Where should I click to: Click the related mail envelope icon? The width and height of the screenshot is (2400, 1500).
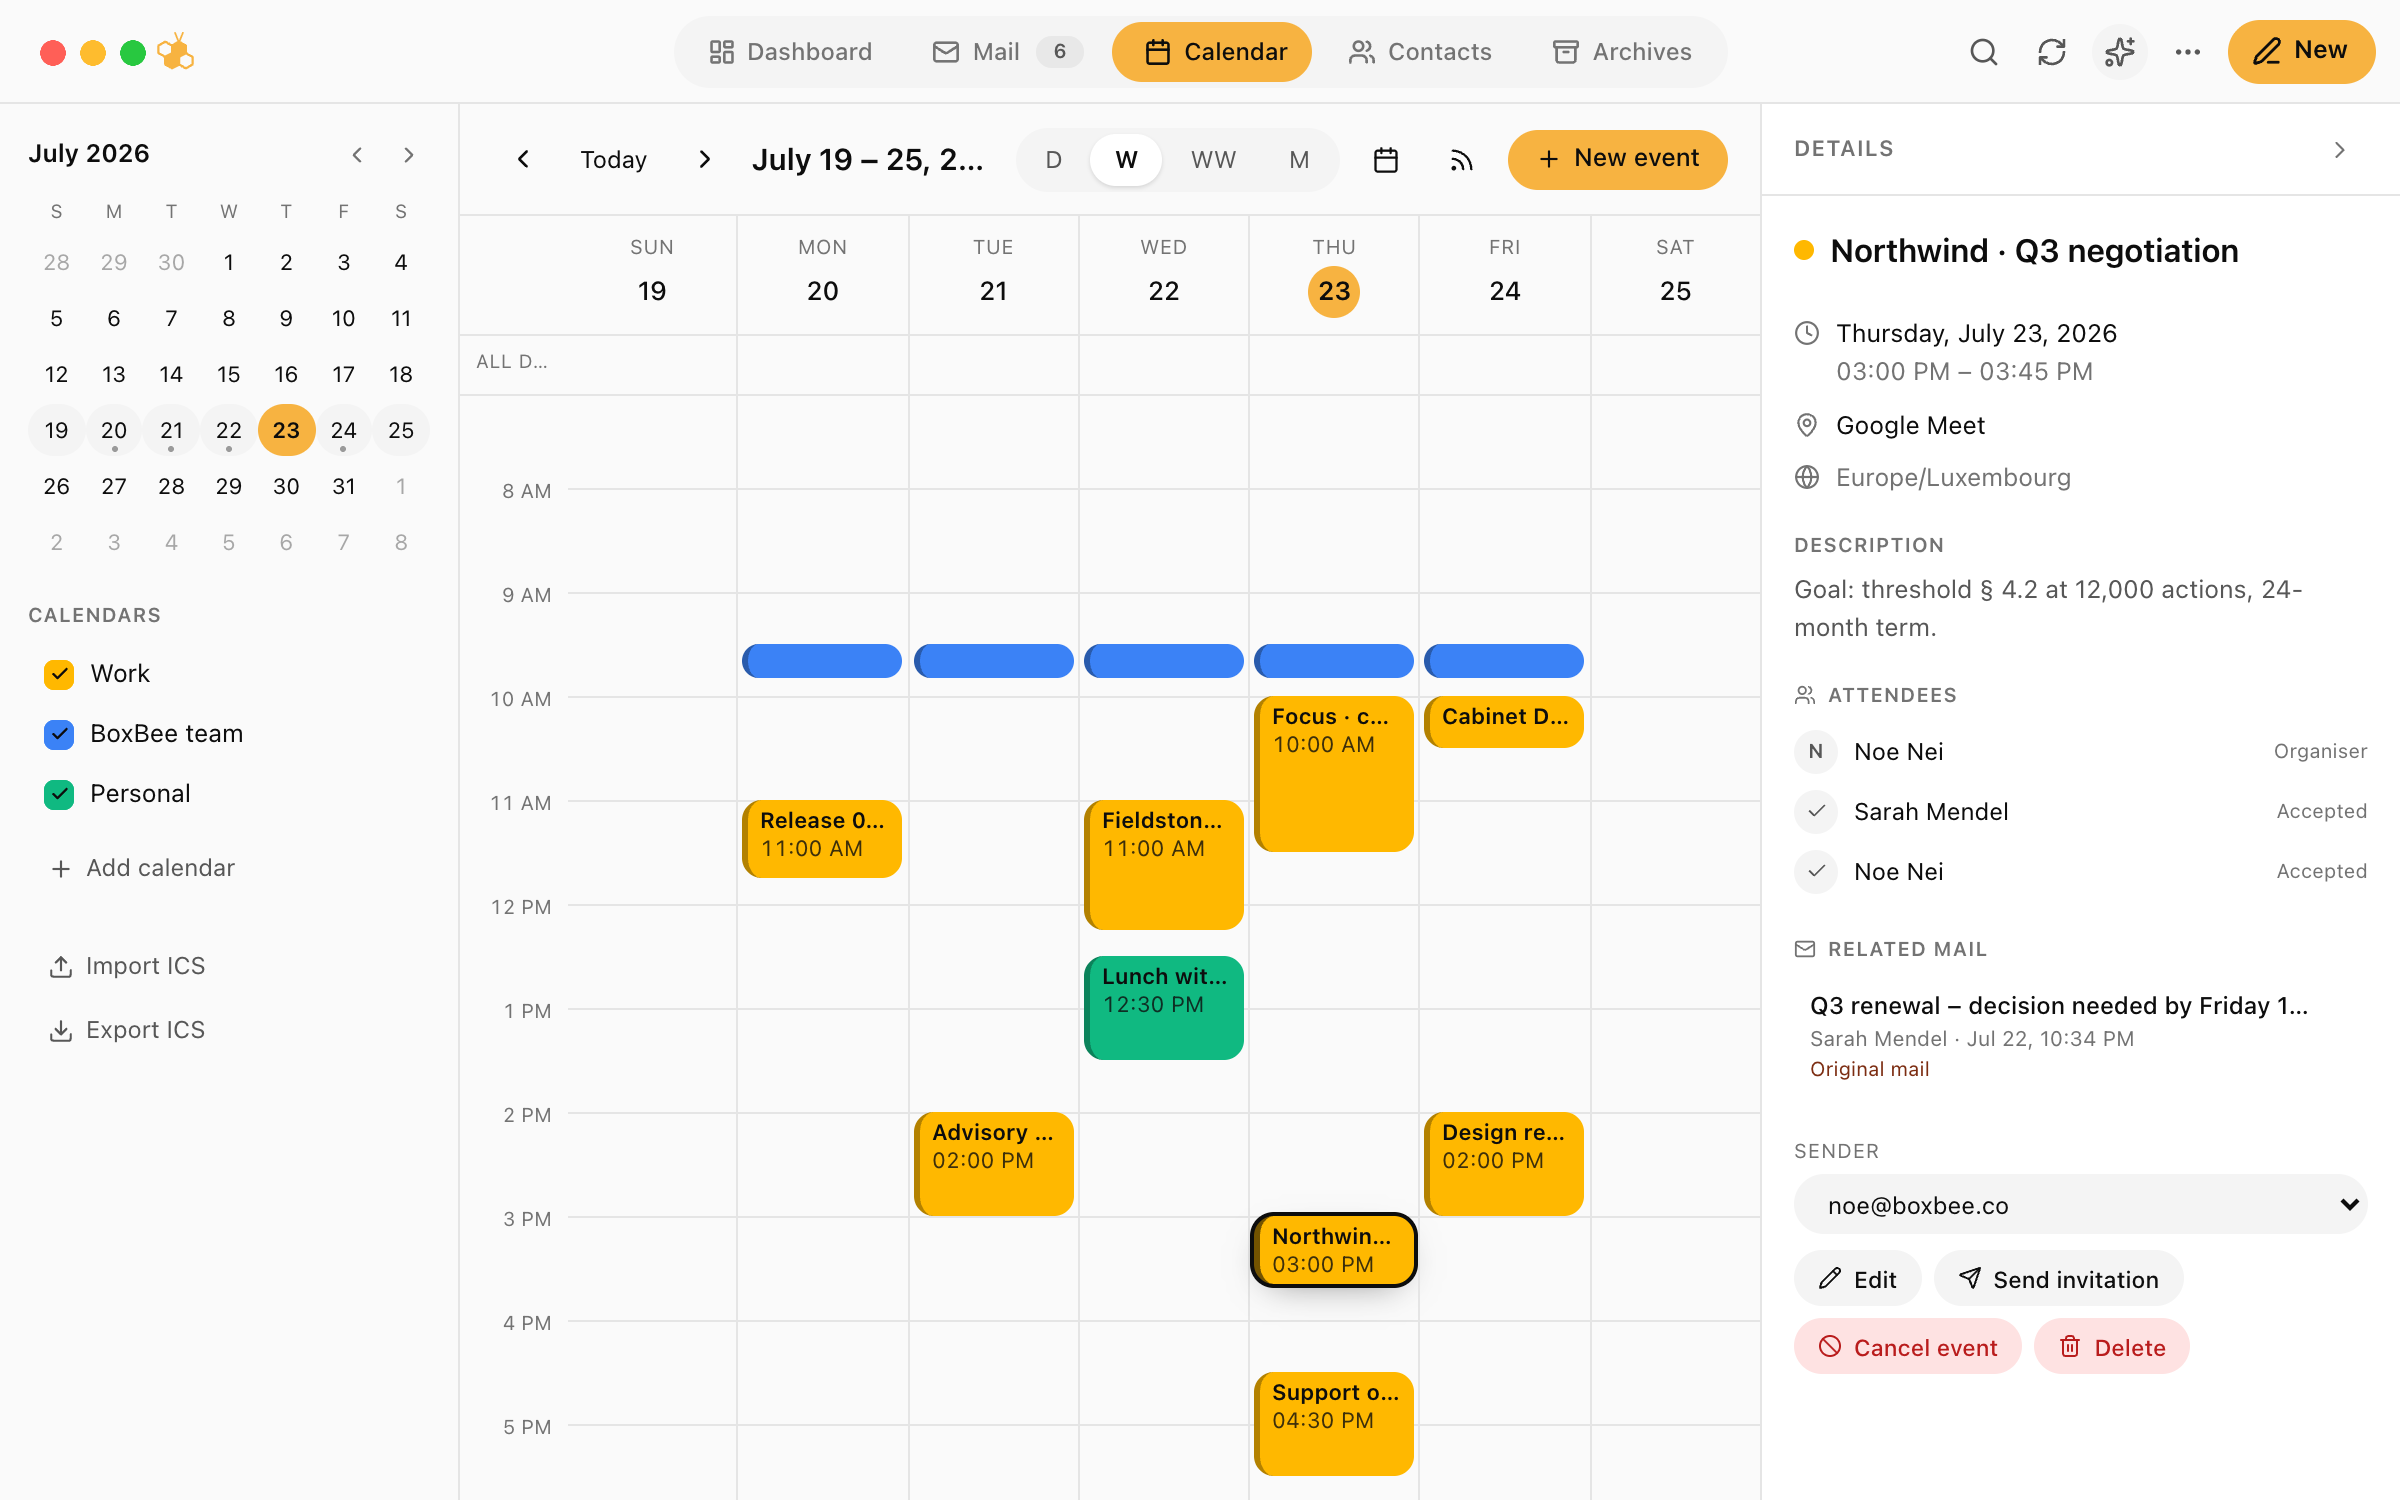pos(1805,949)
